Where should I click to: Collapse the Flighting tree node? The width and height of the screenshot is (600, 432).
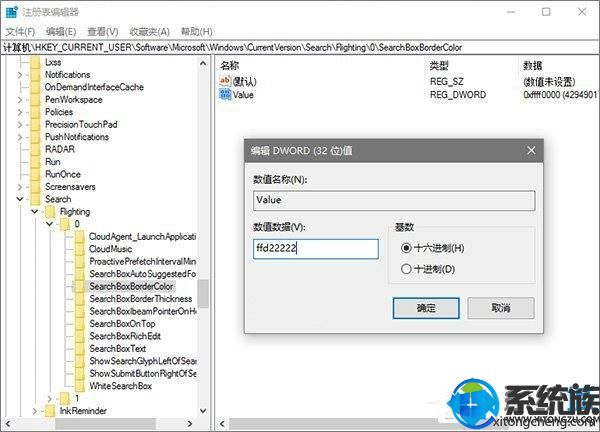[x=34, y=212]
